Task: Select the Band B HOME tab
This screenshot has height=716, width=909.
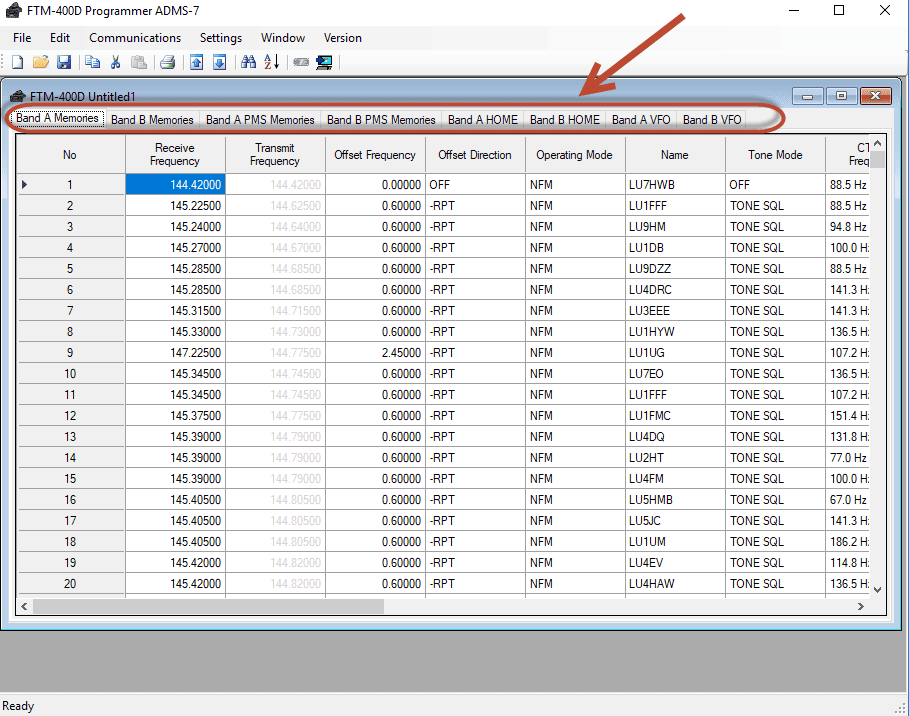Action: 565,120
